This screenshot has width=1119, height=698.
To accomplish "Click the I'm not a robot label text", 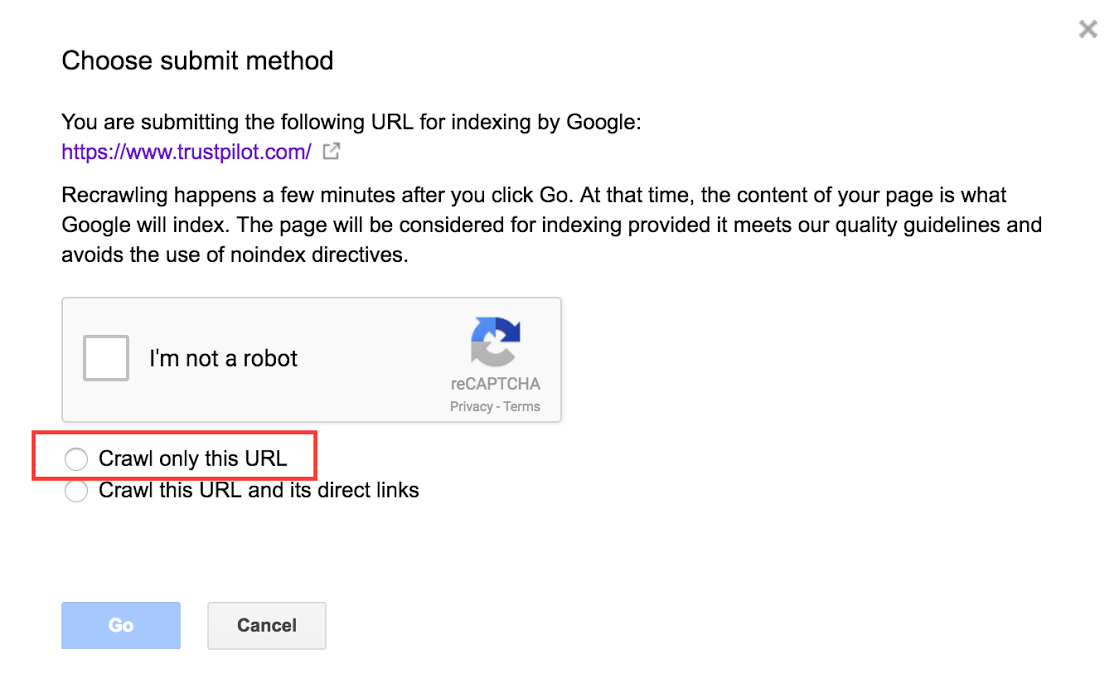I will tap(223, 358).
